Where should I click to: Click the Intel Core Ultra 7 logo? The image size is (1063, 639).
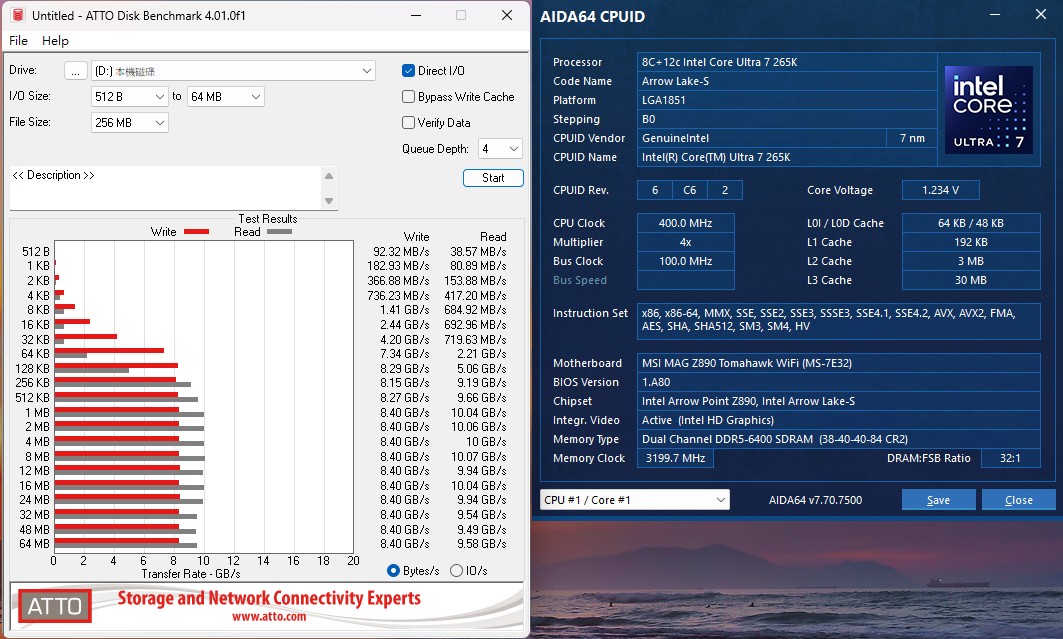[x=988, y=110]
